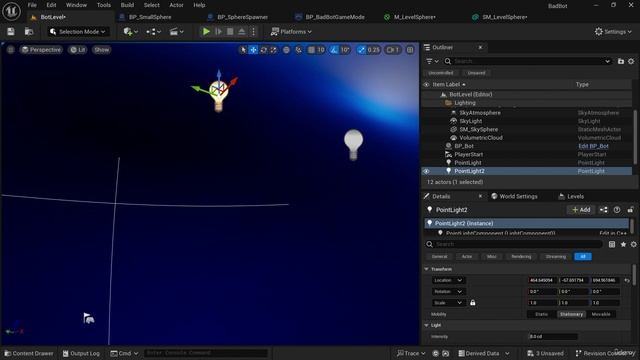Open the Perspective view menu
Screen dimensions: 640x360
41,50
